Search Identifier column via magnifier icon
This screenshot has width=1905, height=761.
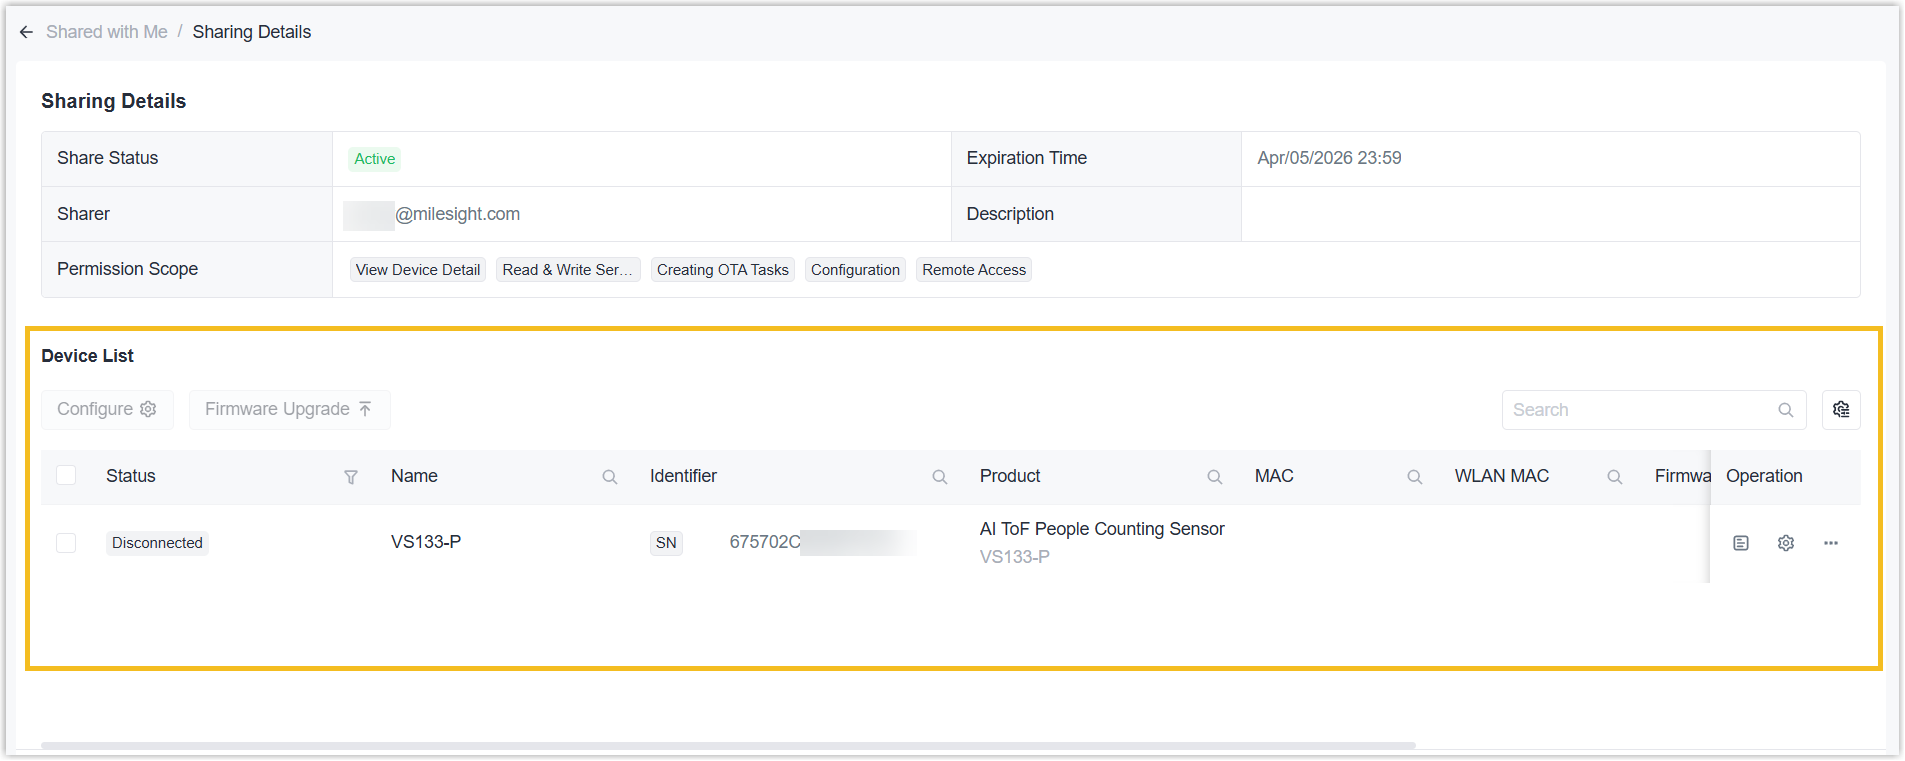[x=939, y=477]
